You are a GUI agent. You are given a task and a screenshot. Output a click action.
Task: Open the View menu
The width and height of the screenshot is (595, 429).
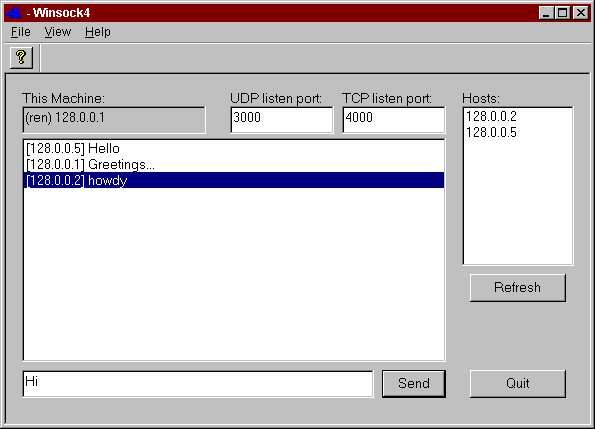point(58,32)
